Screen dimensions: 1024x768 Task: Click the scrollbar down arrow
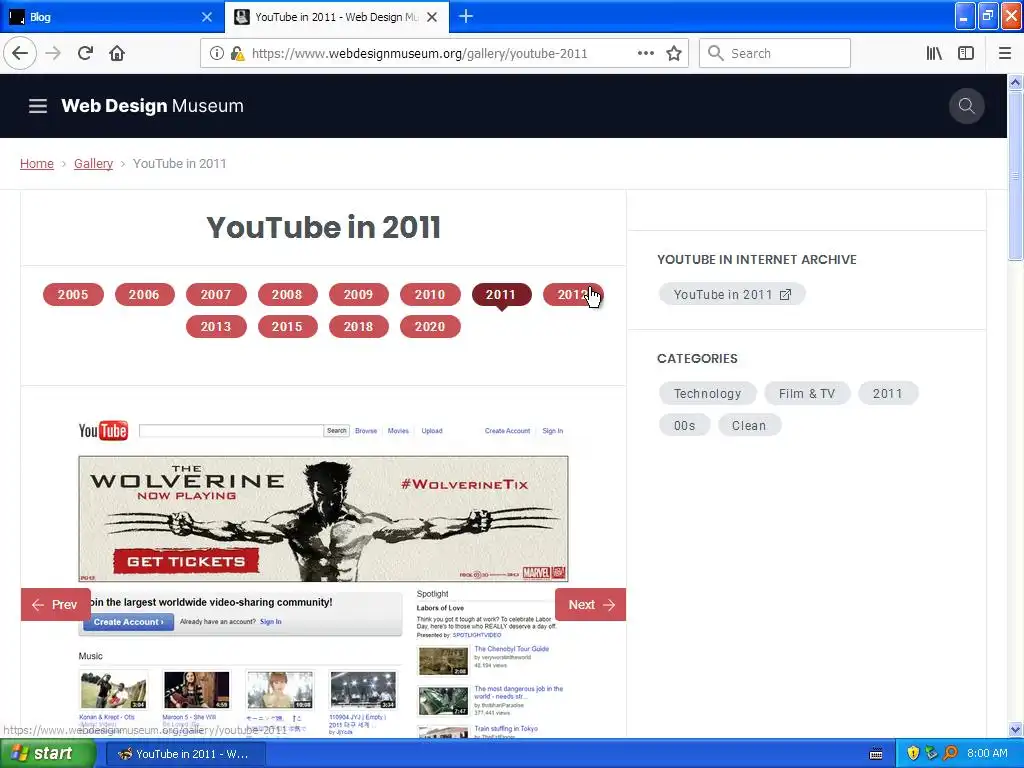pyautogui.click(x=1016, y=730)
